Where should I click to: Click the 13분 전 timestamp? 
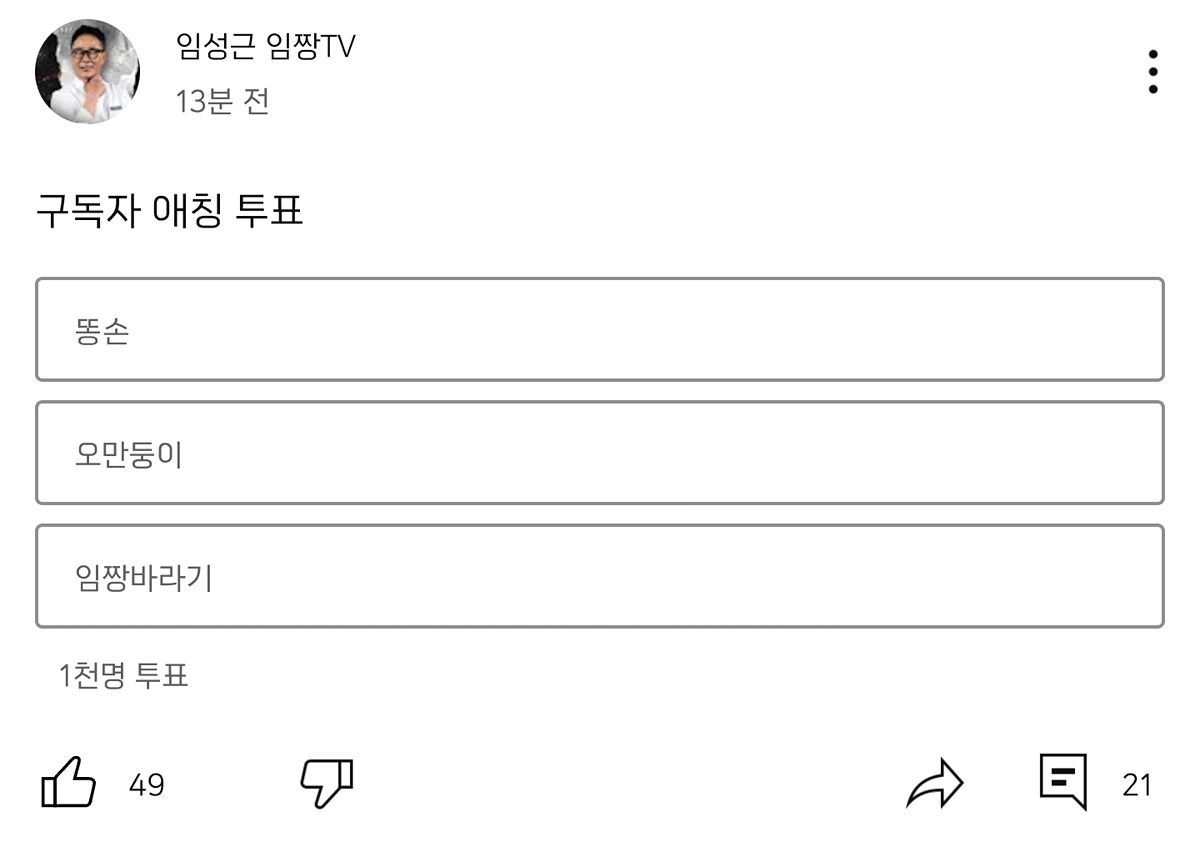click(x=222, y=101)
